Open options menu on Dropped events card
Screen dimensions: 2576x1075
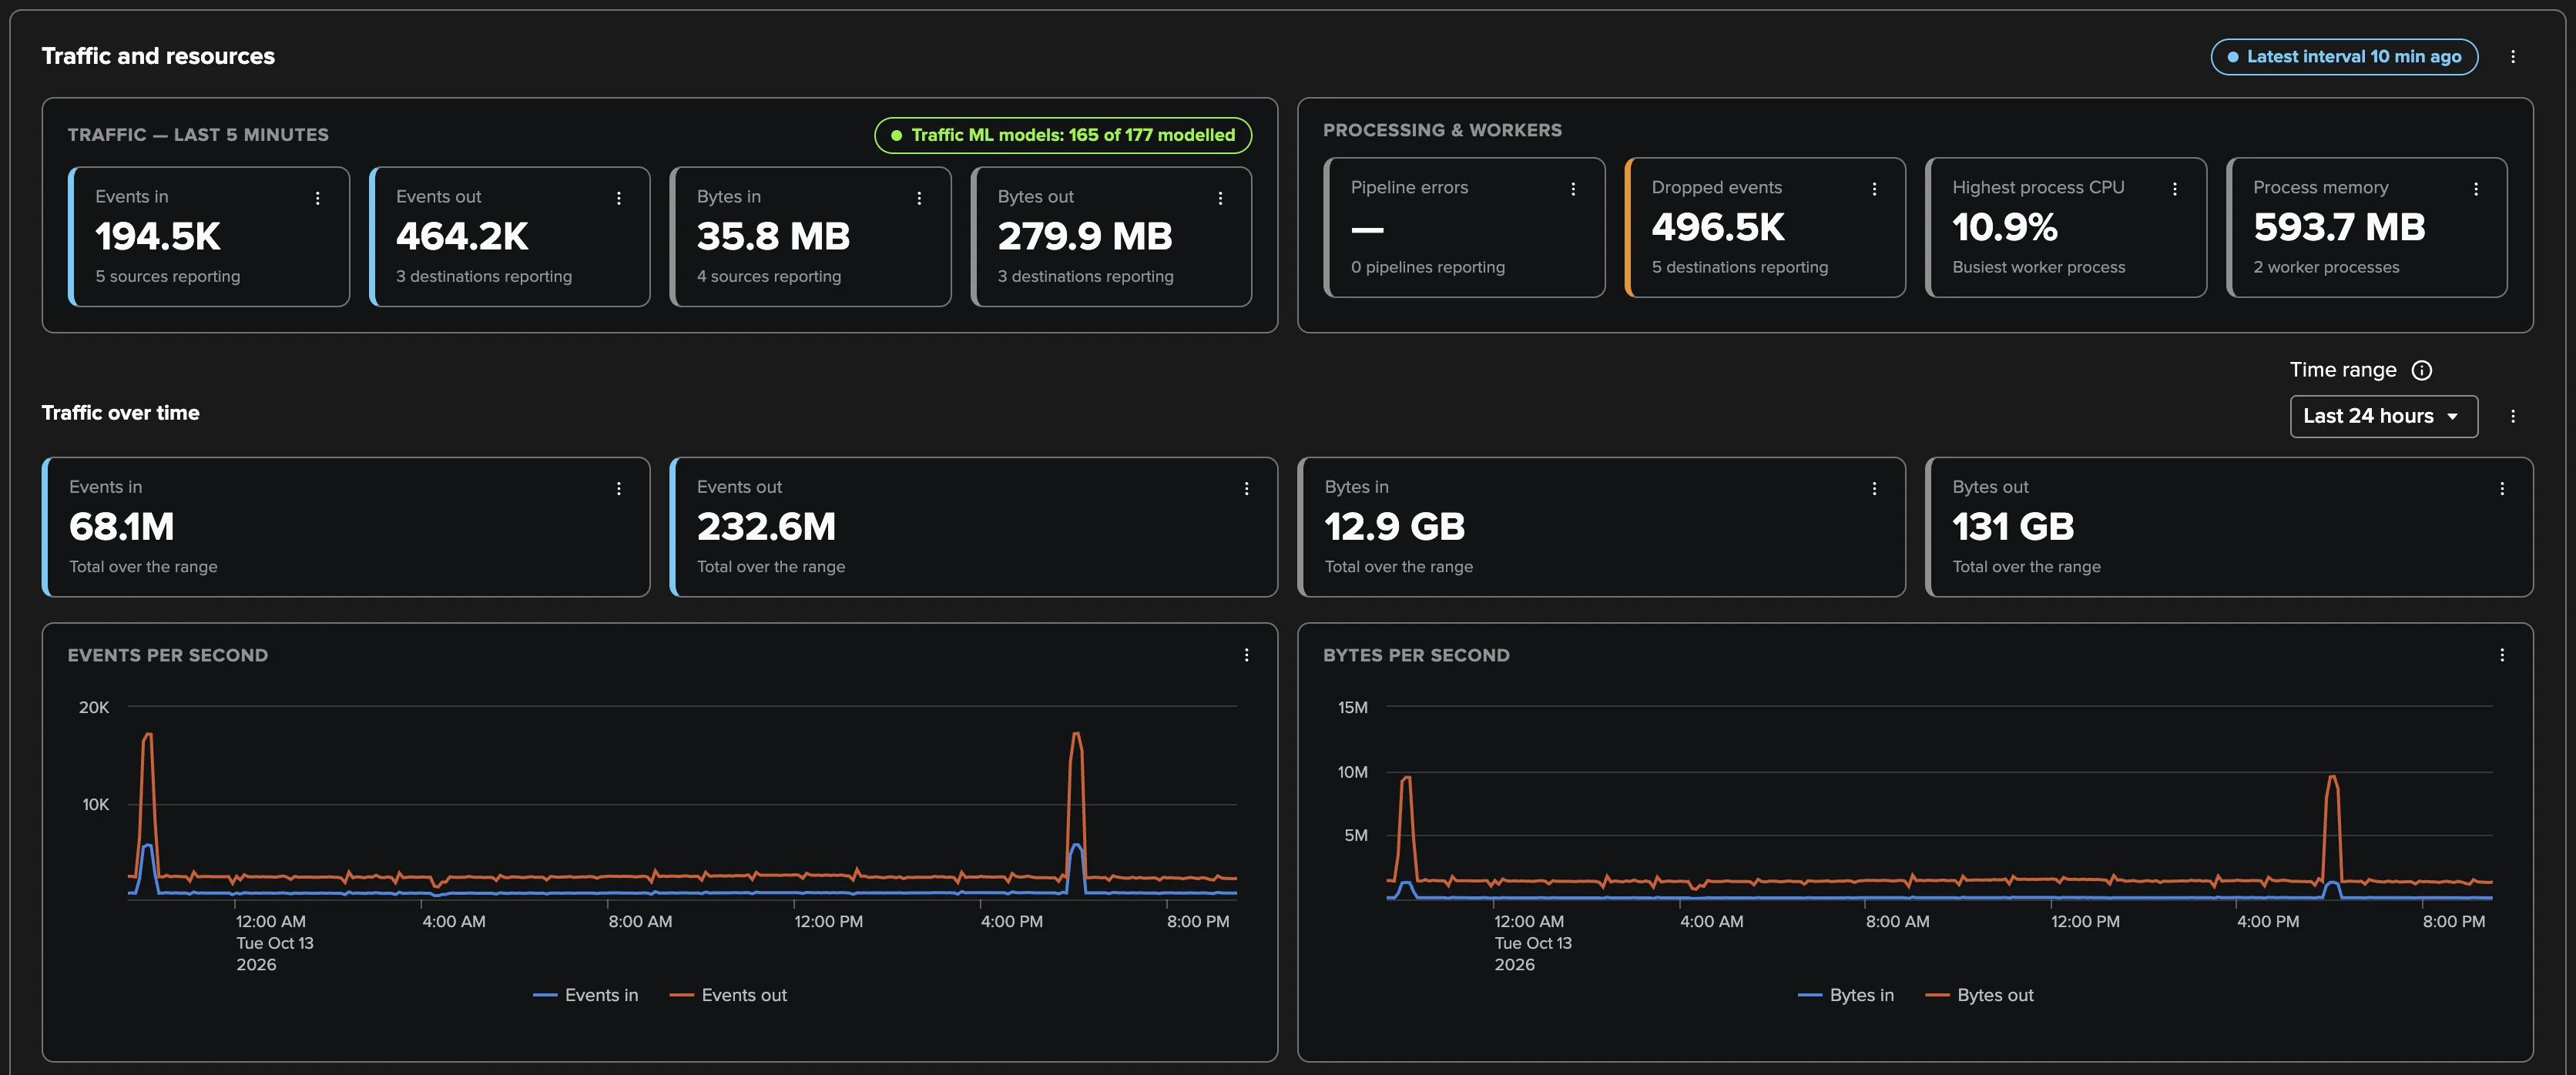[x=1874, y=189]
